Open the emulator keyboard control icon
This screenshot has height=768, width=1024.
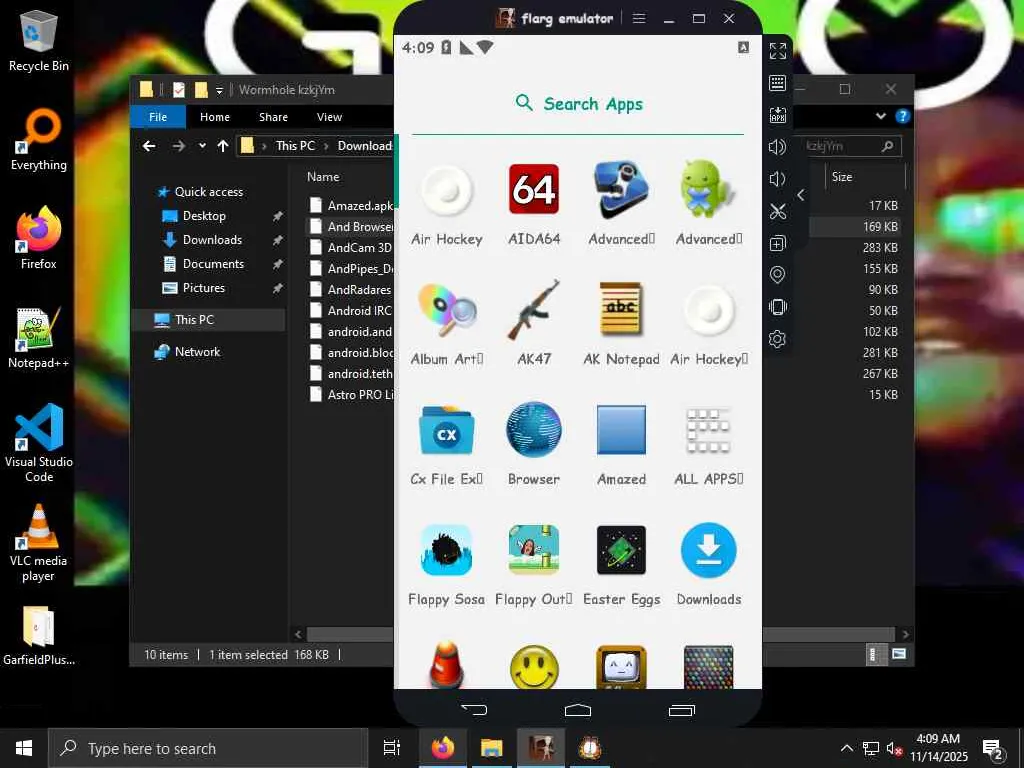point(777,83)
